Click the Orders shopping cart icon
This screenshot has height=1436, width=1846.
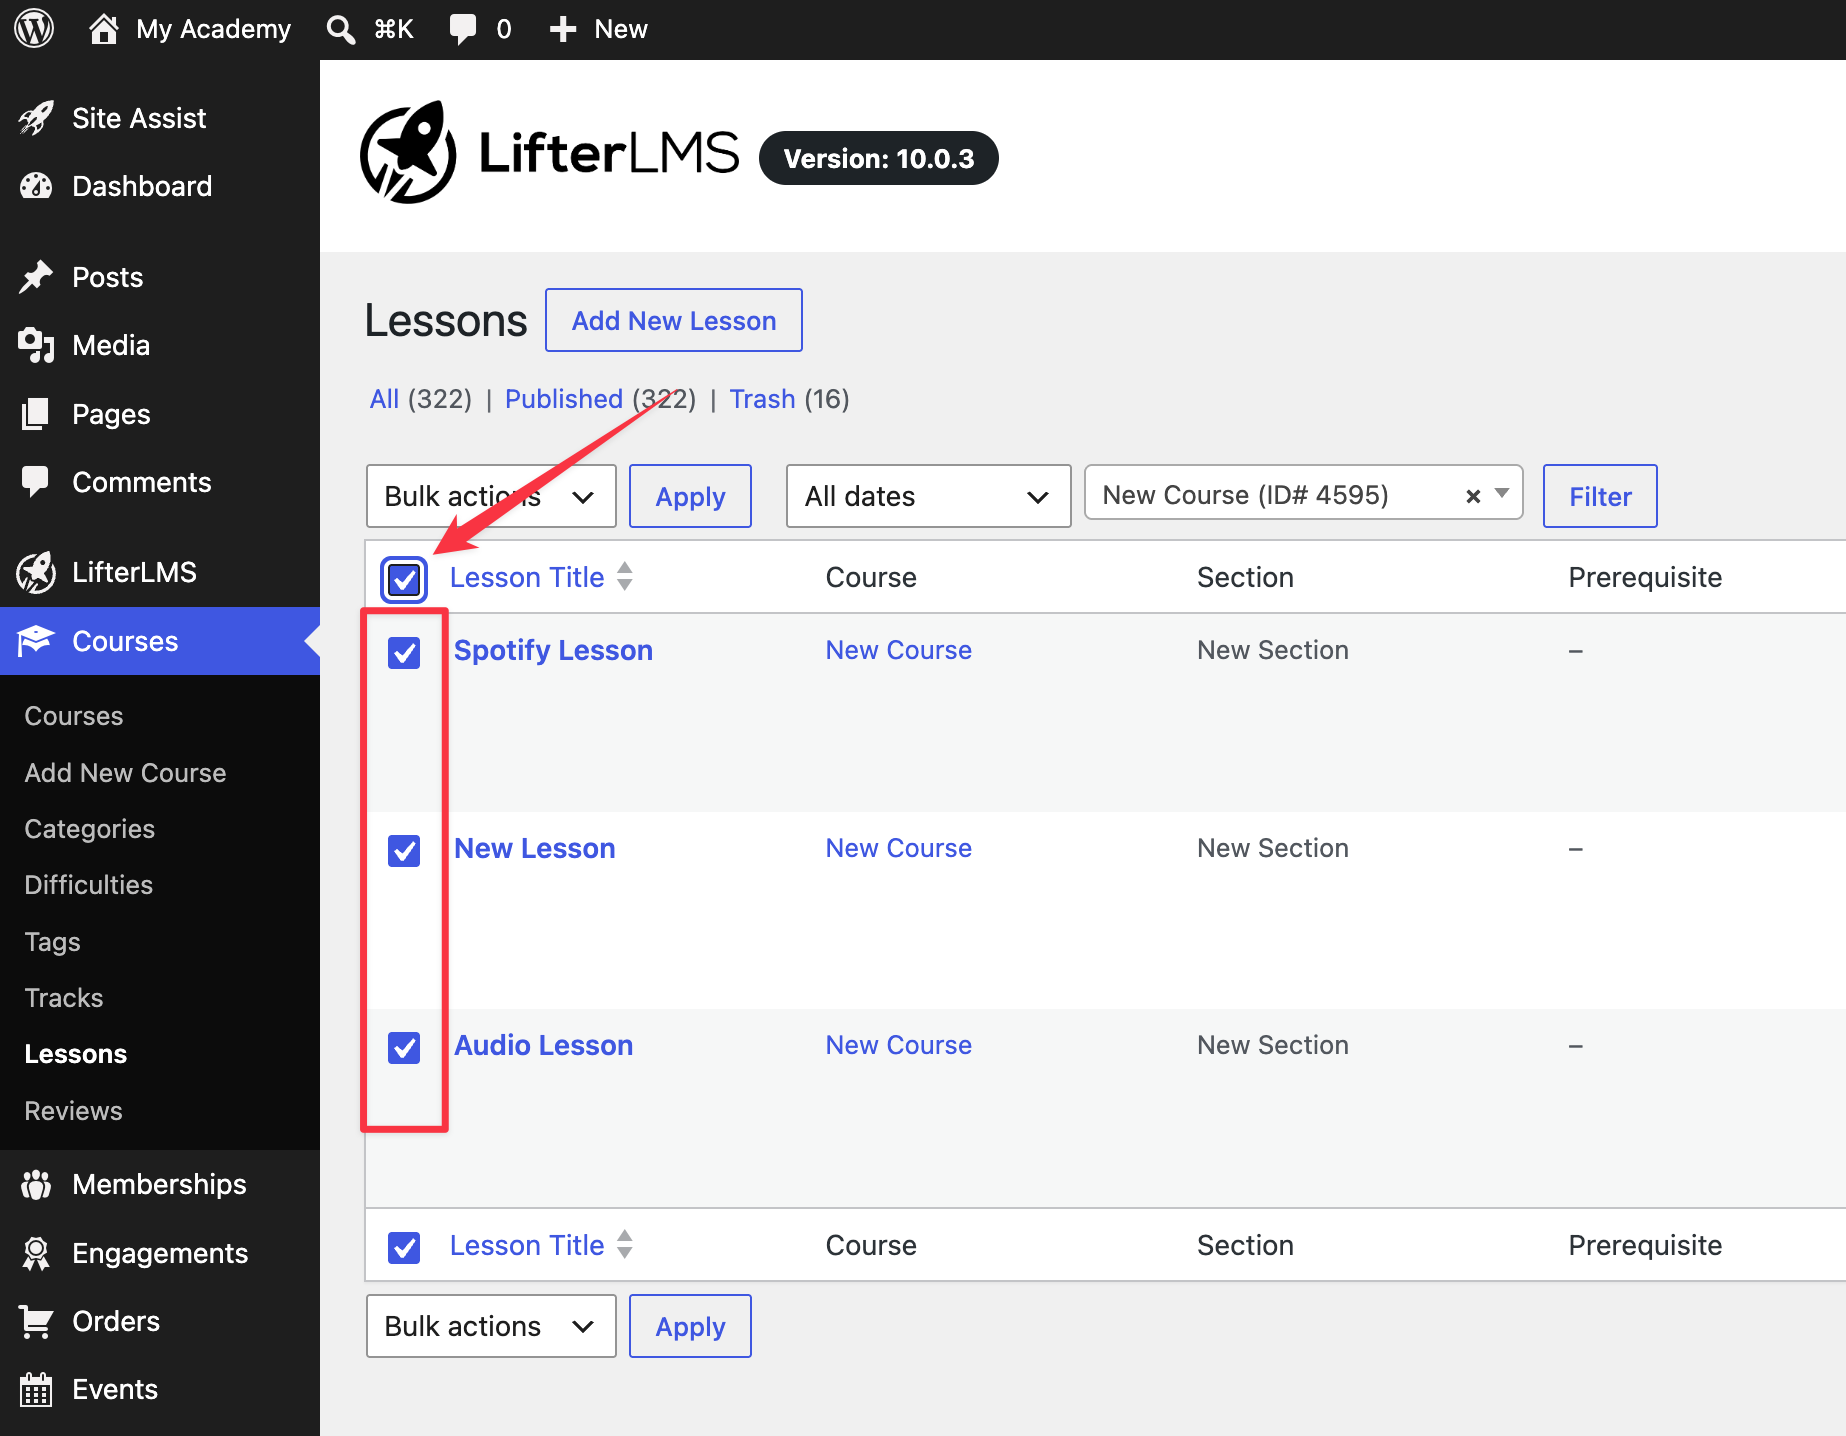point(36,1321)
